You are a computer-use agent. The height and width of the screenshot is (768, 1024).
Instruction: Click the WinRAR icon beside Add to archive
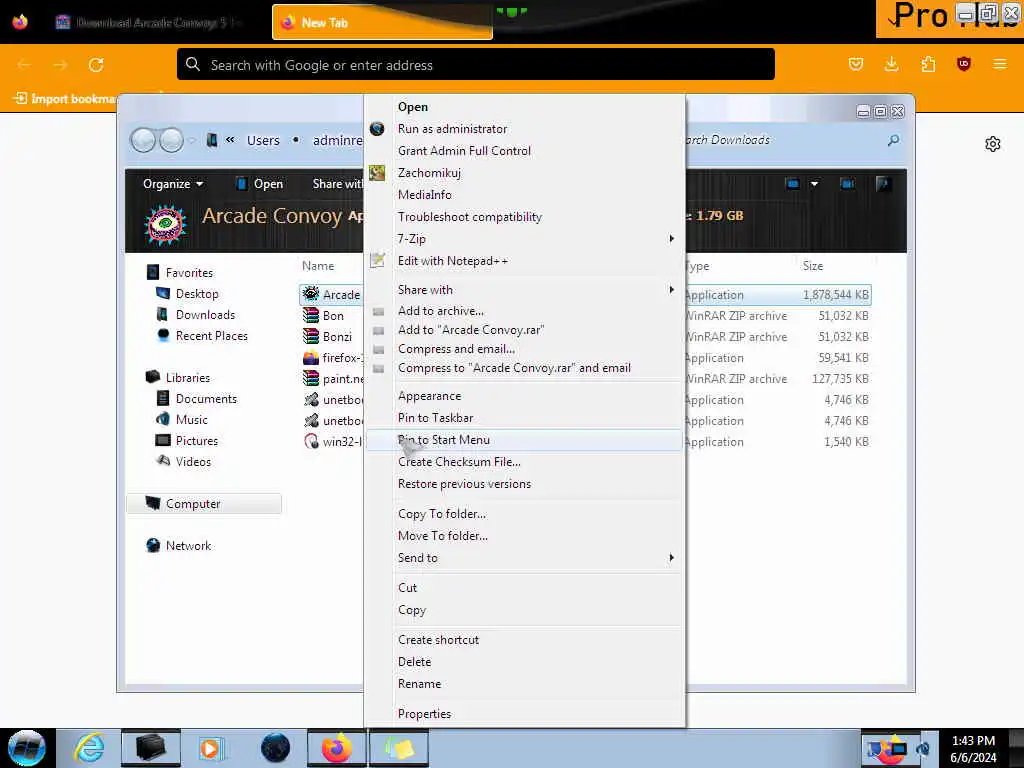378,312
